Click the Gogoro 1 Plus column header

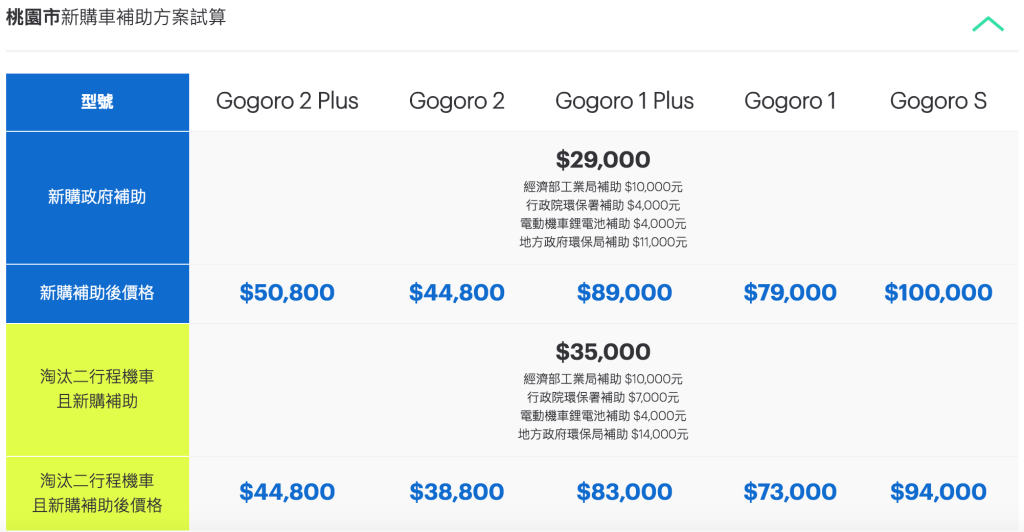click(x=624, y=101)
